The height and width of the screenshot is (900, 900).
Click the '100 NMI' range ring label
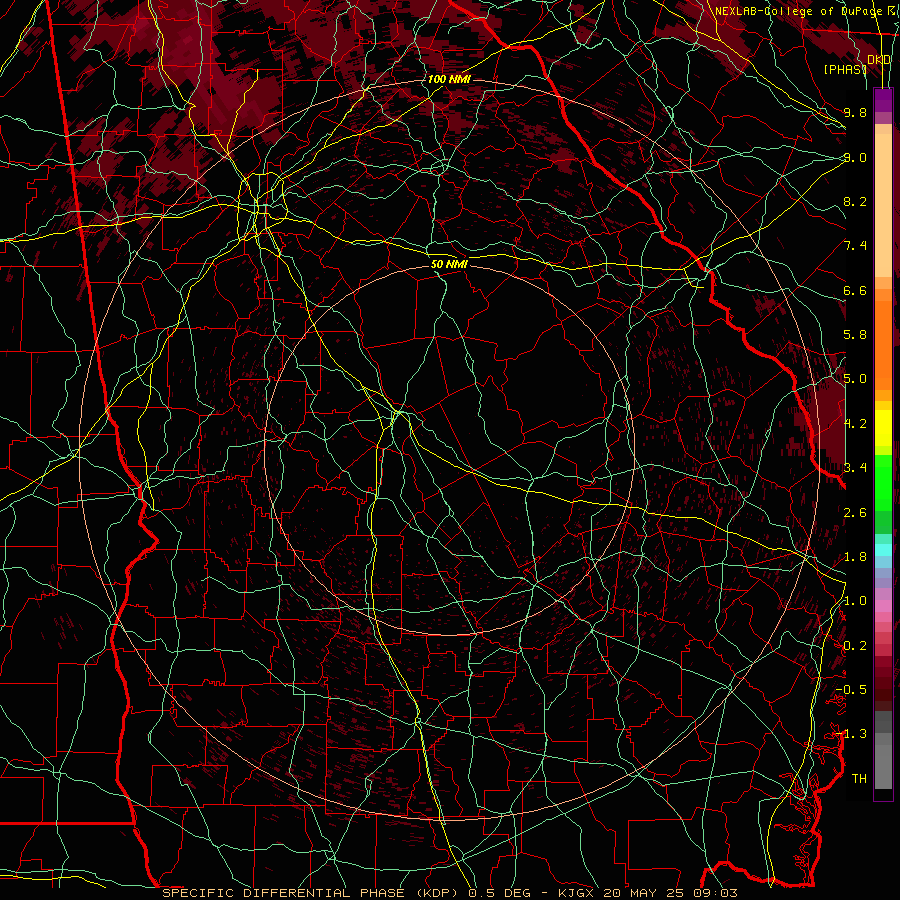click(x=449, y=79)
